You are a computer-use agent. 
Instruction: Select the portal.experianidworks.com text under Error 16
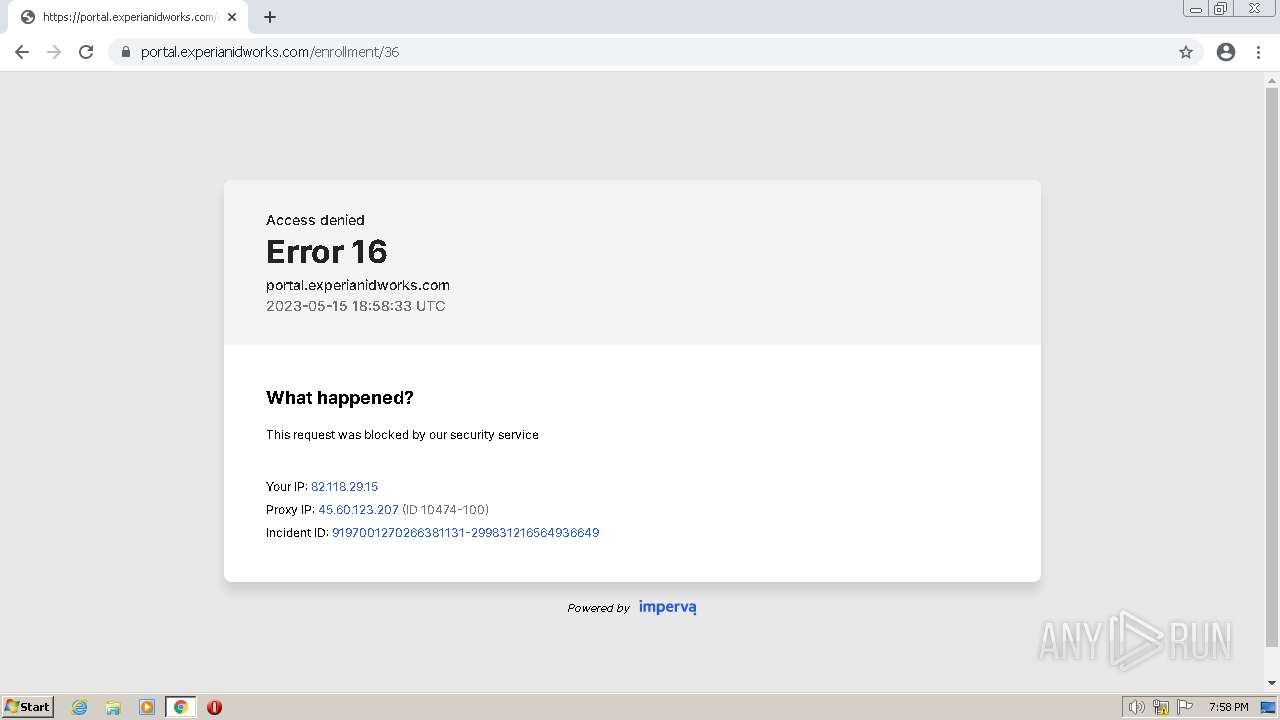point(358,285)
